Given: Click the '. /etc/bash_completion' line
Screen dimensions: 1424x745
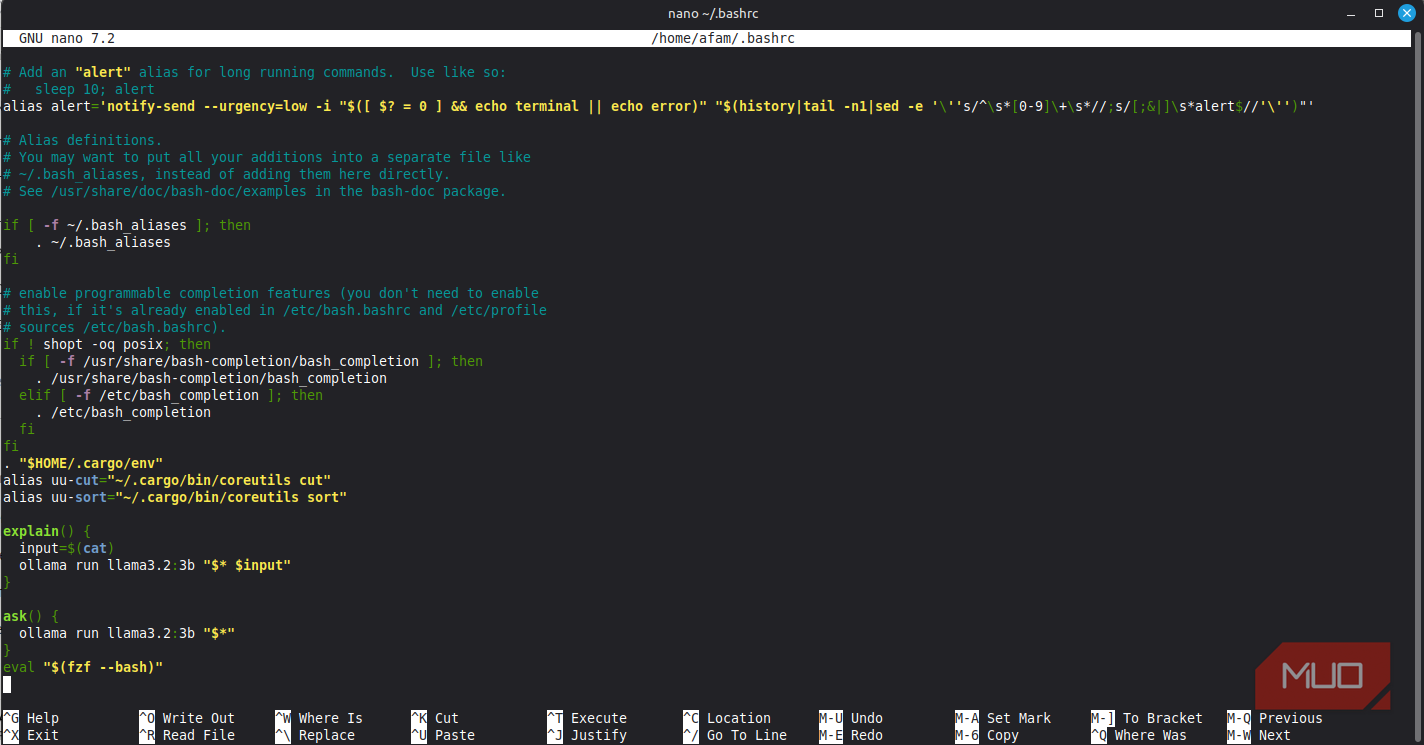Looking at the screenshot, I should pyautogui.click(x=123, y=412).
